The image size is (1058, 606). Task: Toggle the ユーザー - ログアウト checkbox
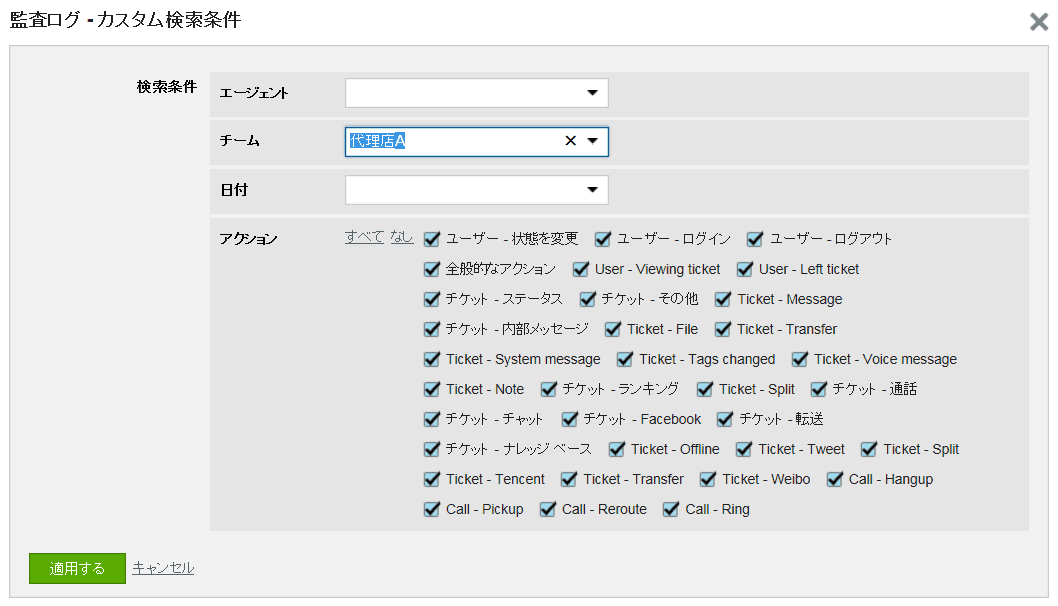(x=755, y=239)
